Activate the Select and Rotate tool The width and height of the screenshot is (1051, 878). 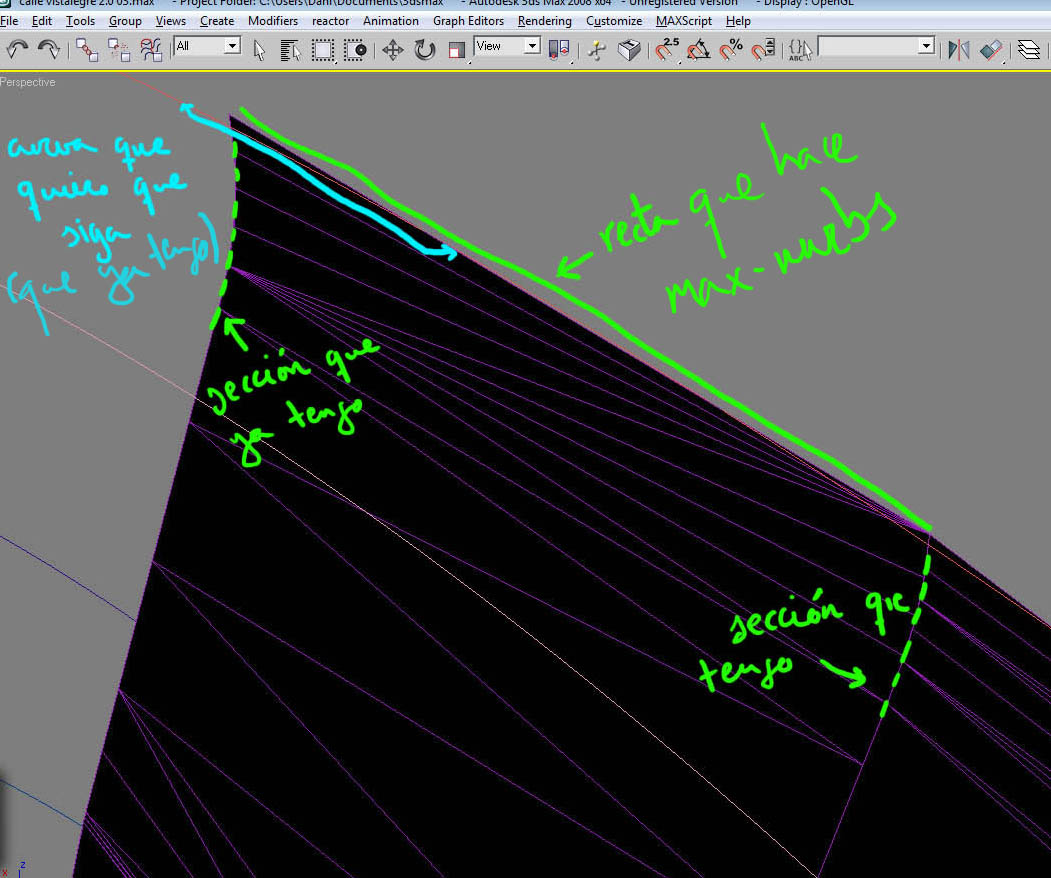coord(425,50)
